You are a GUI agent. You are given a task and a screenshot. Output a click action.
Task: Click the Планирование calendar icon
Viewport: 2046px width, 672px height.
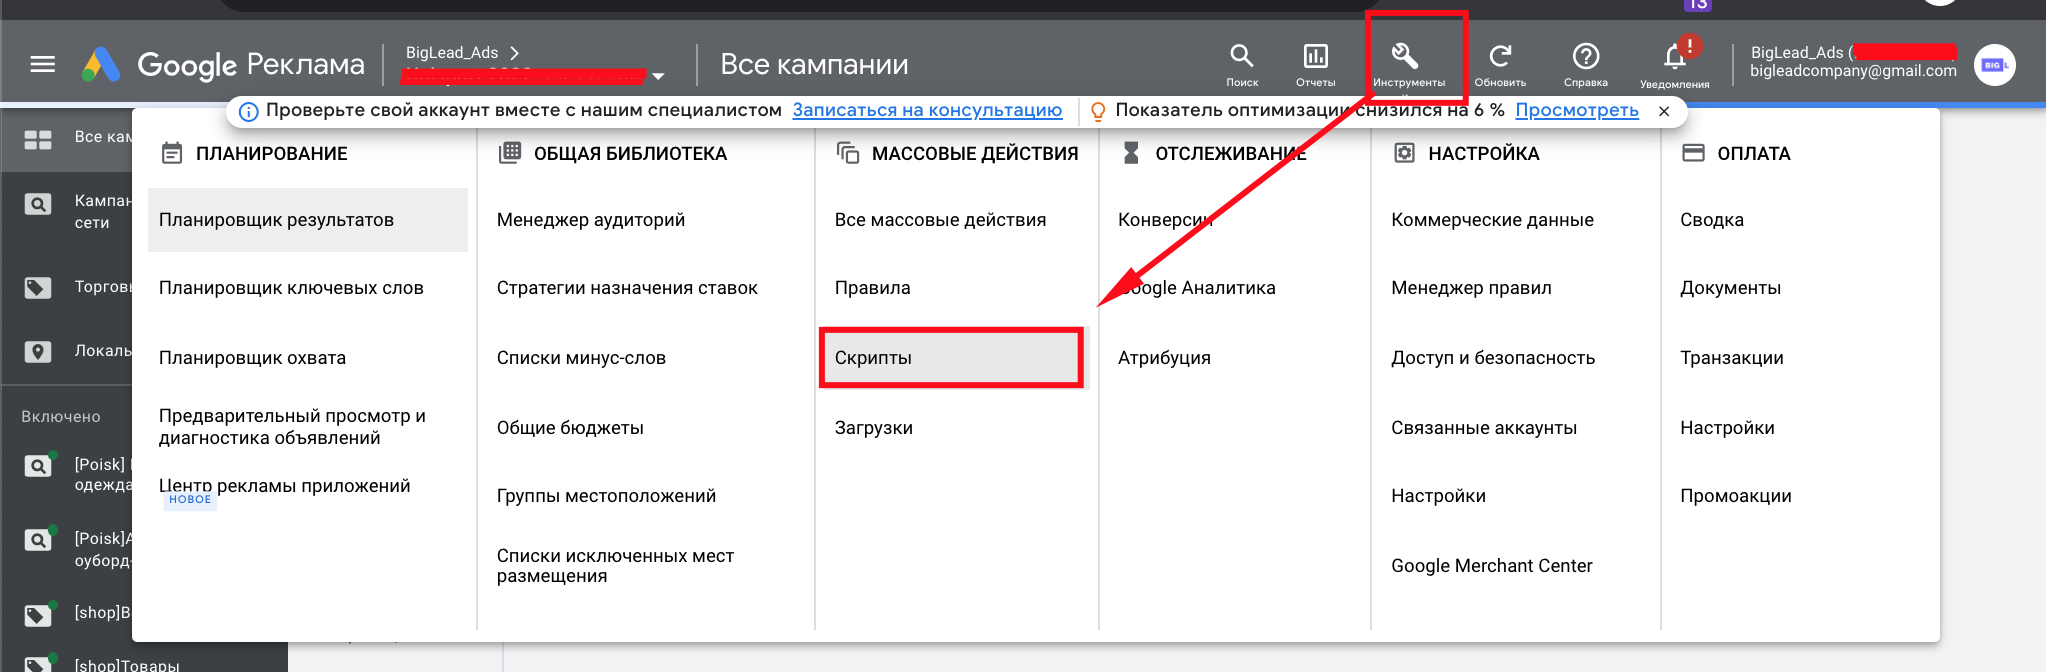pos(172,153)
